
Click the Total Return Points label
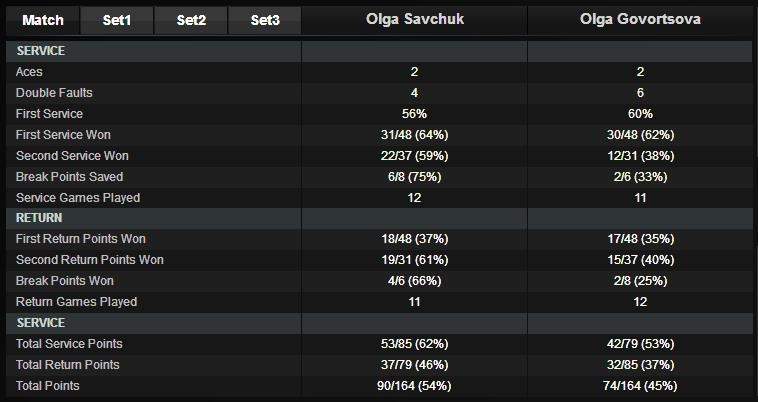(x=68, y=365)
